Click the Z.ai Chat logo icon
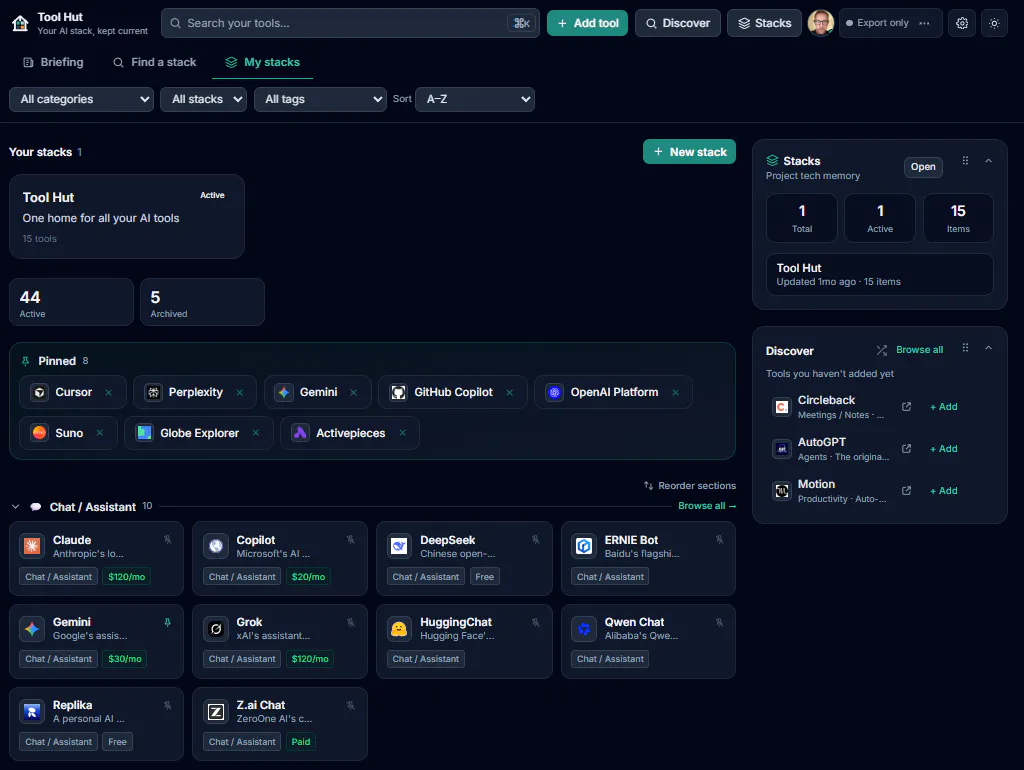Image resolution: width=1024 pixels, height=770 pixels. [216, 711]
